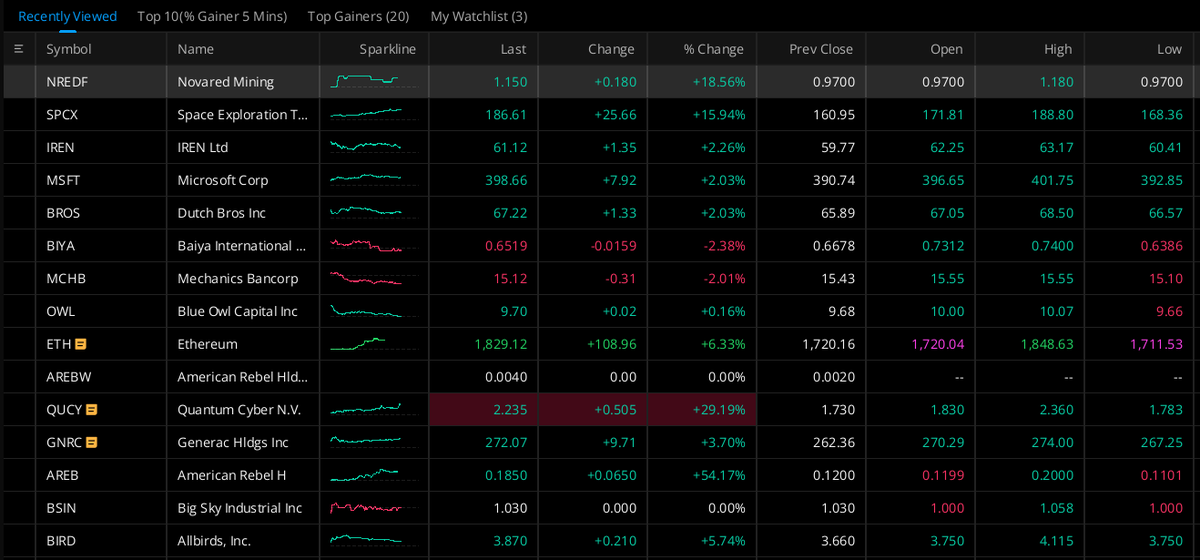The image size is (1200, 560).
Task: Sort by the Symbol column header
Action: (x=68, y=49)
